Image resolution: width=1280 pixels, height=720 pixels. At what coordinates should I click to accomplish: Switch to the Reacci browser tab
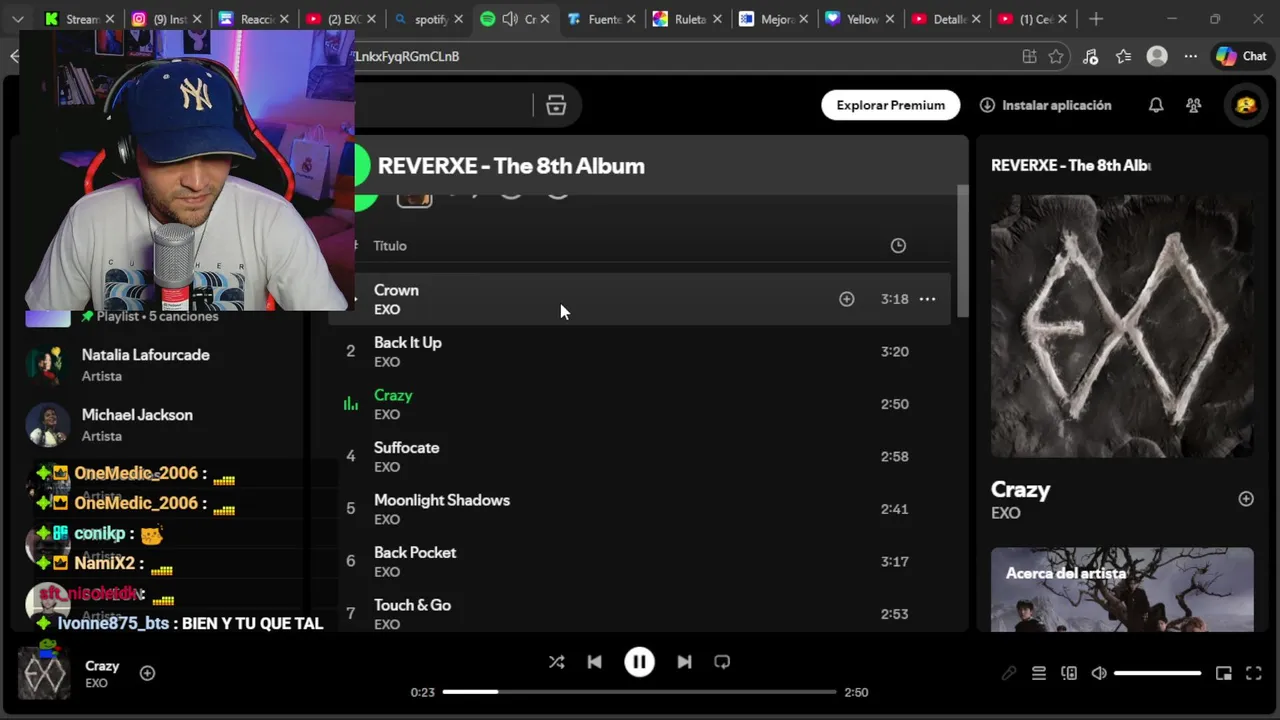[x=252, y=19]
